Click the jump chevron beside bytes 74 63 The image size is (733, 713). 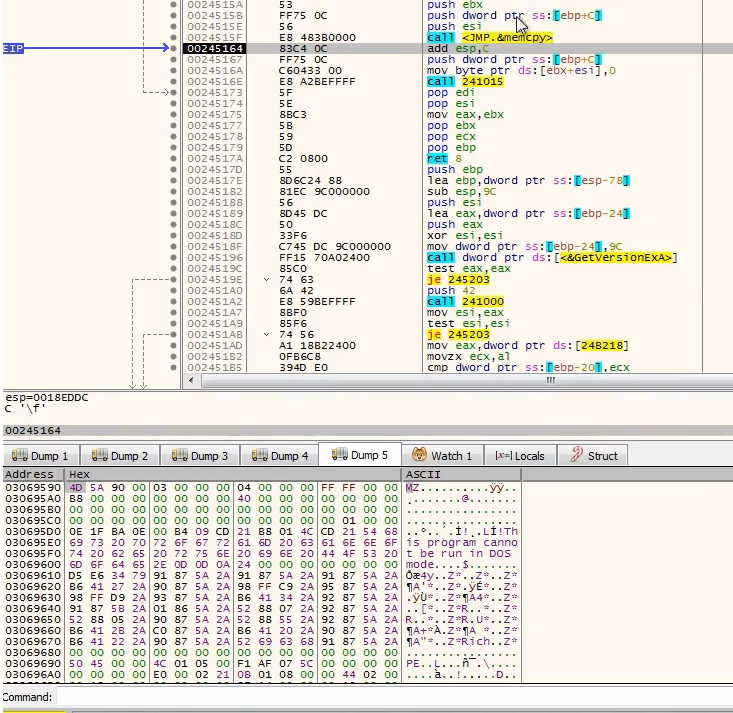(266, 281)
